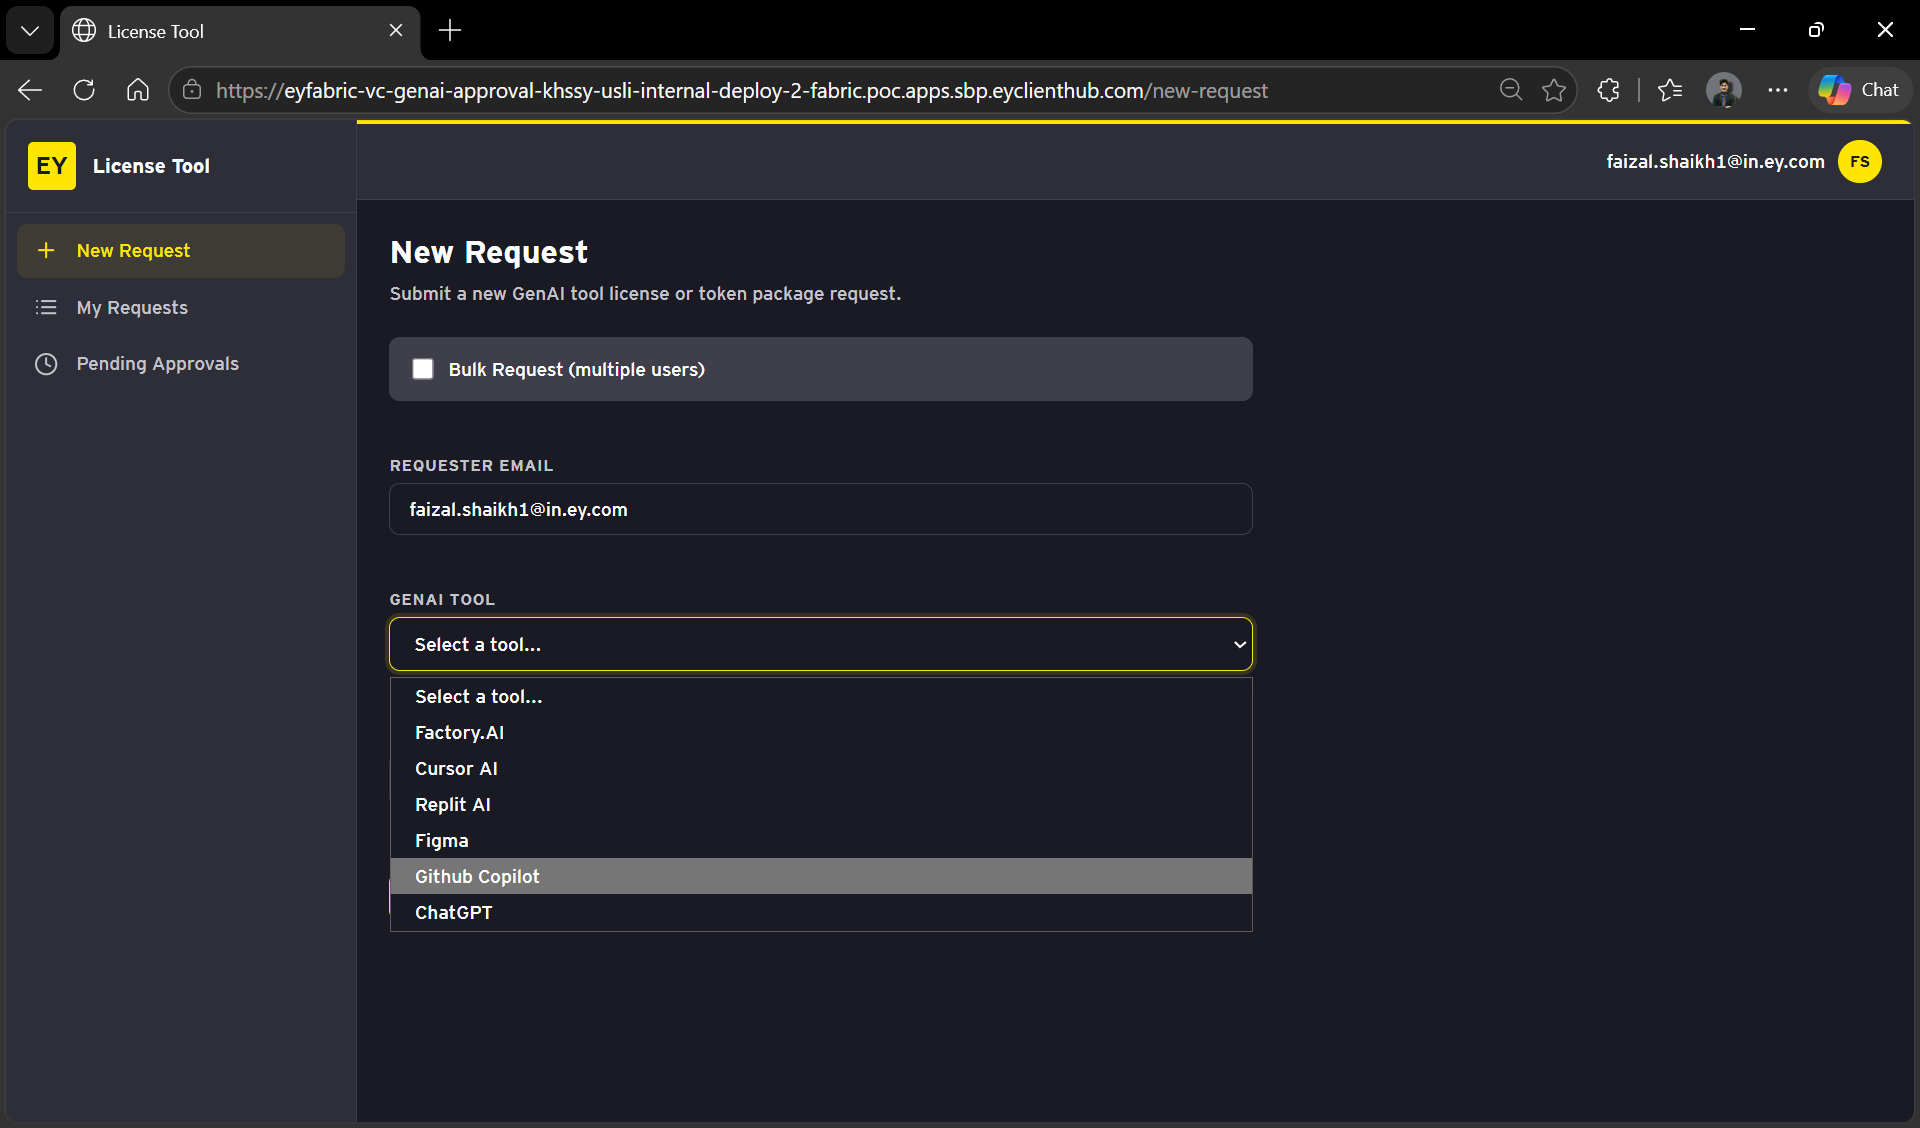Image resolution: width=1920 pixels, height=1128 pixels.
Task: Open New Request in sidebar
Action: click(x=181, y=251)
